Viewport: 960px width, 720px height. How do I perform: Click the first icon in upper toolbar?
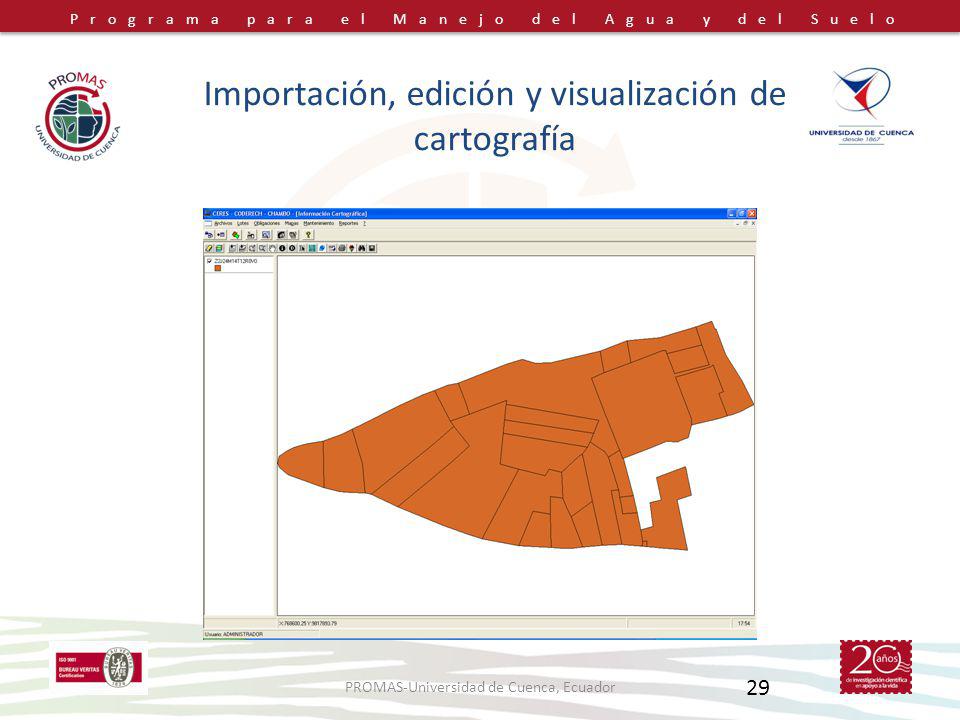click(209, 235)
